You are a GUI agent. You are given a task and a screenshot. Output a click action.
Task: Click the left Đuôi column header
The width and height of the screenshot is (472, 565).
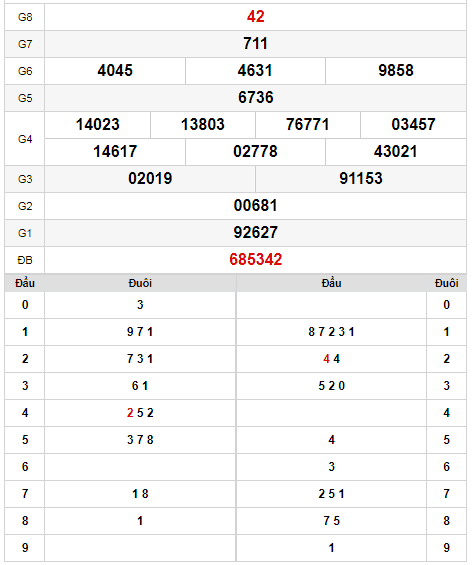[x=140, y=283]
